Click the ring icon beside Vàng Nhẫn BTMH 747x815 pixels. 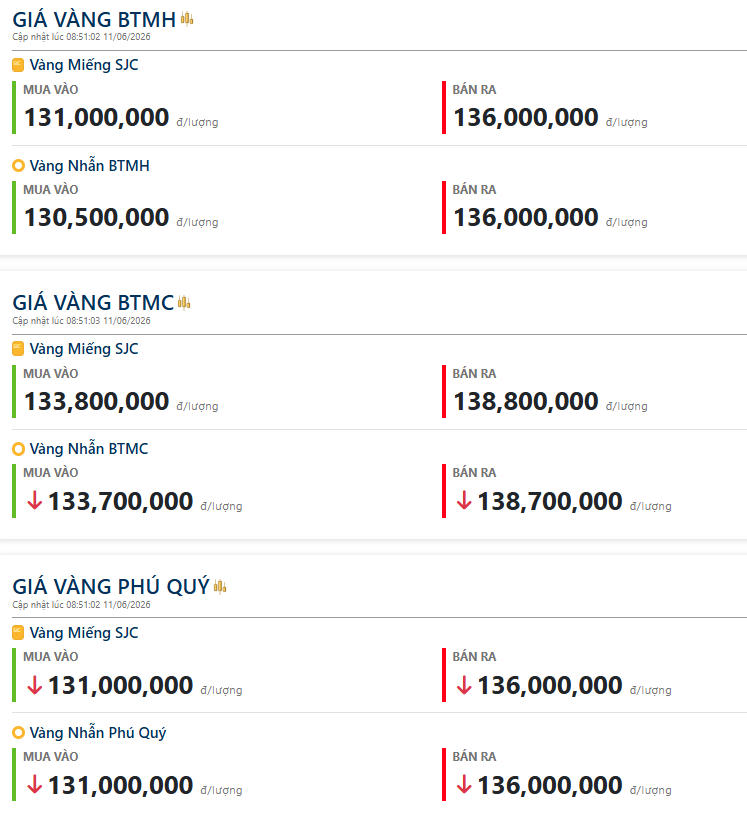click(18, 166)
